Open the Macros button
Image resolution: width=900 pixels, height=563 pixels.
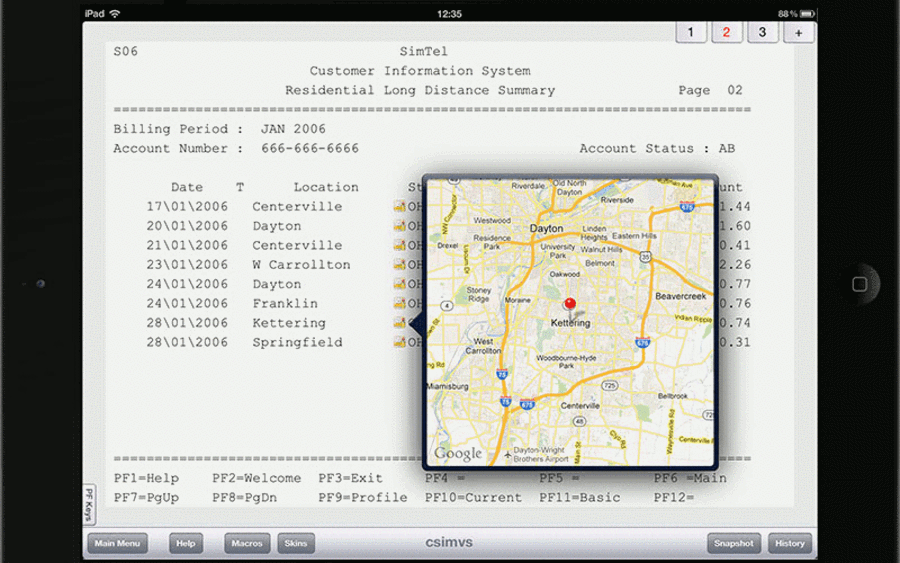[247, 543]
